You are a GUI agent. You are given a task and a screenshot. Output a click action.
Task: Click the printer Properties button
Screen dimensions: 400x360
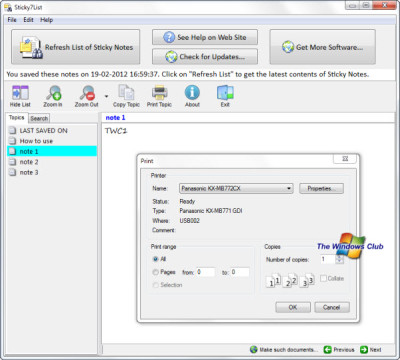pos(321,188)
